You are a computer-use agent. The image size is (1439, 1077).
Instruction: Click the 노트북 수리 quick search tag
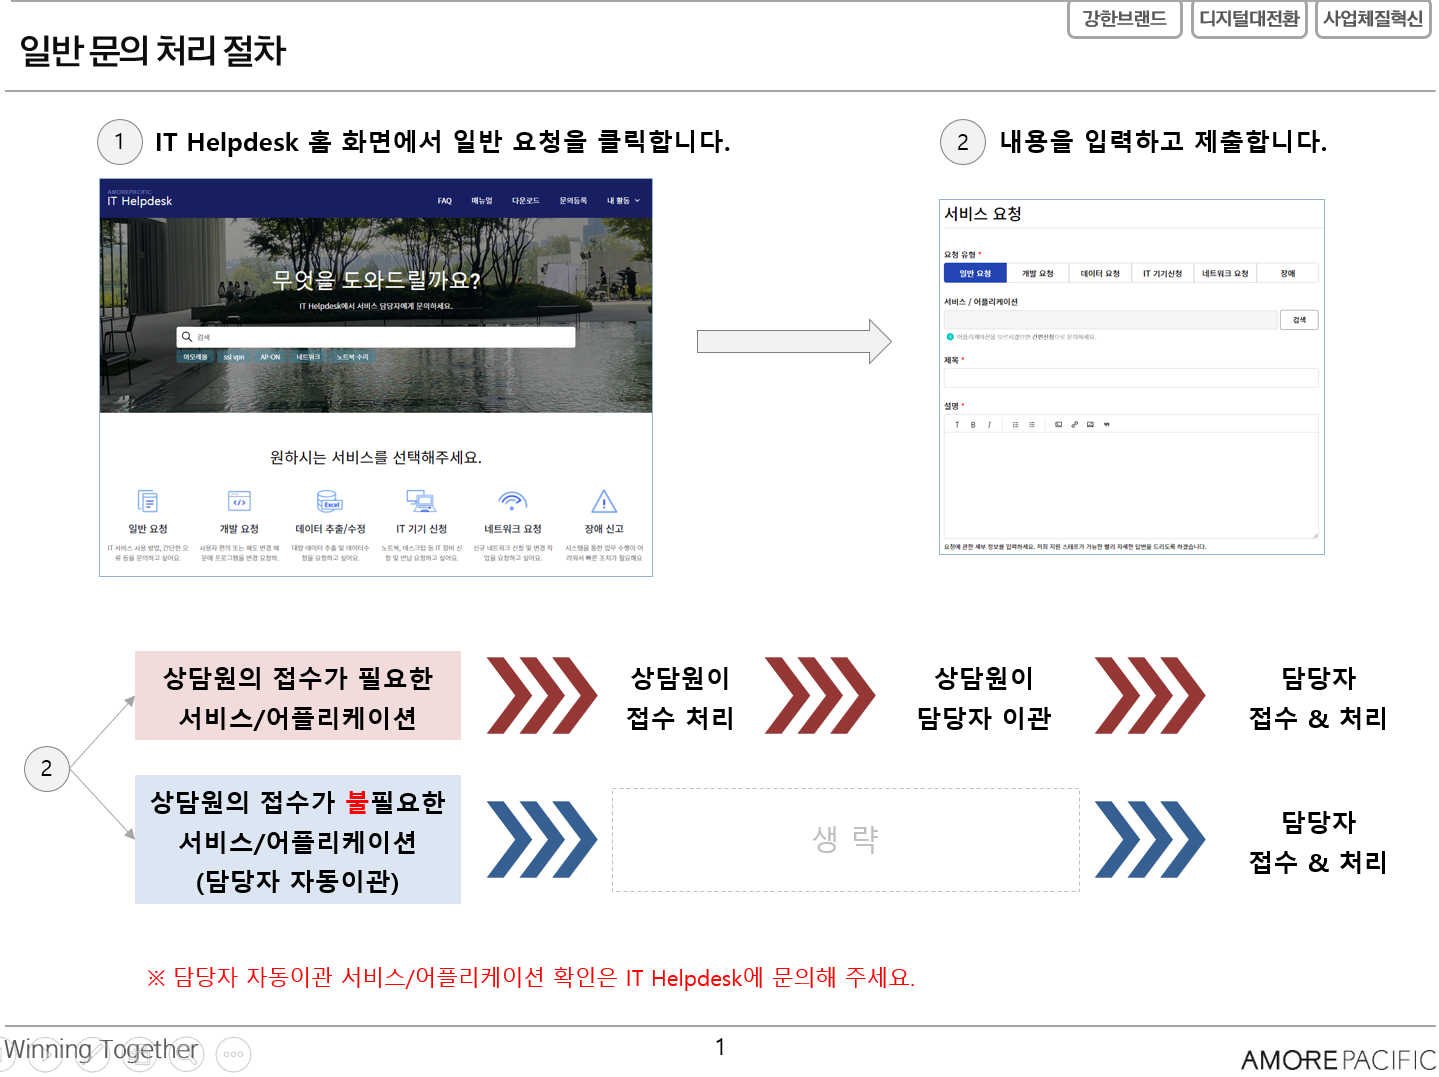point(352,357)
